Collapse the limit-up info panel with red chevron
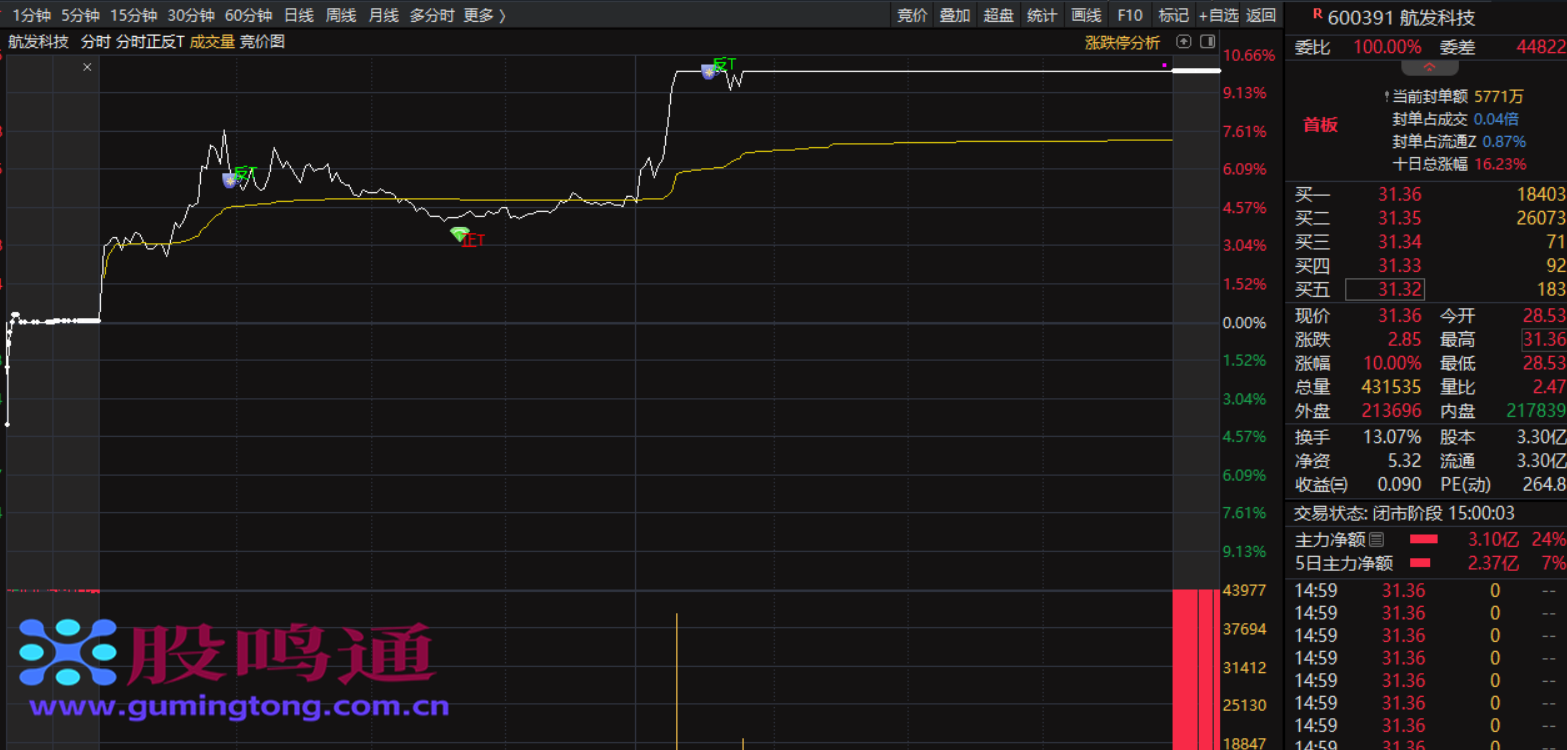 (x=1429, y=68)
